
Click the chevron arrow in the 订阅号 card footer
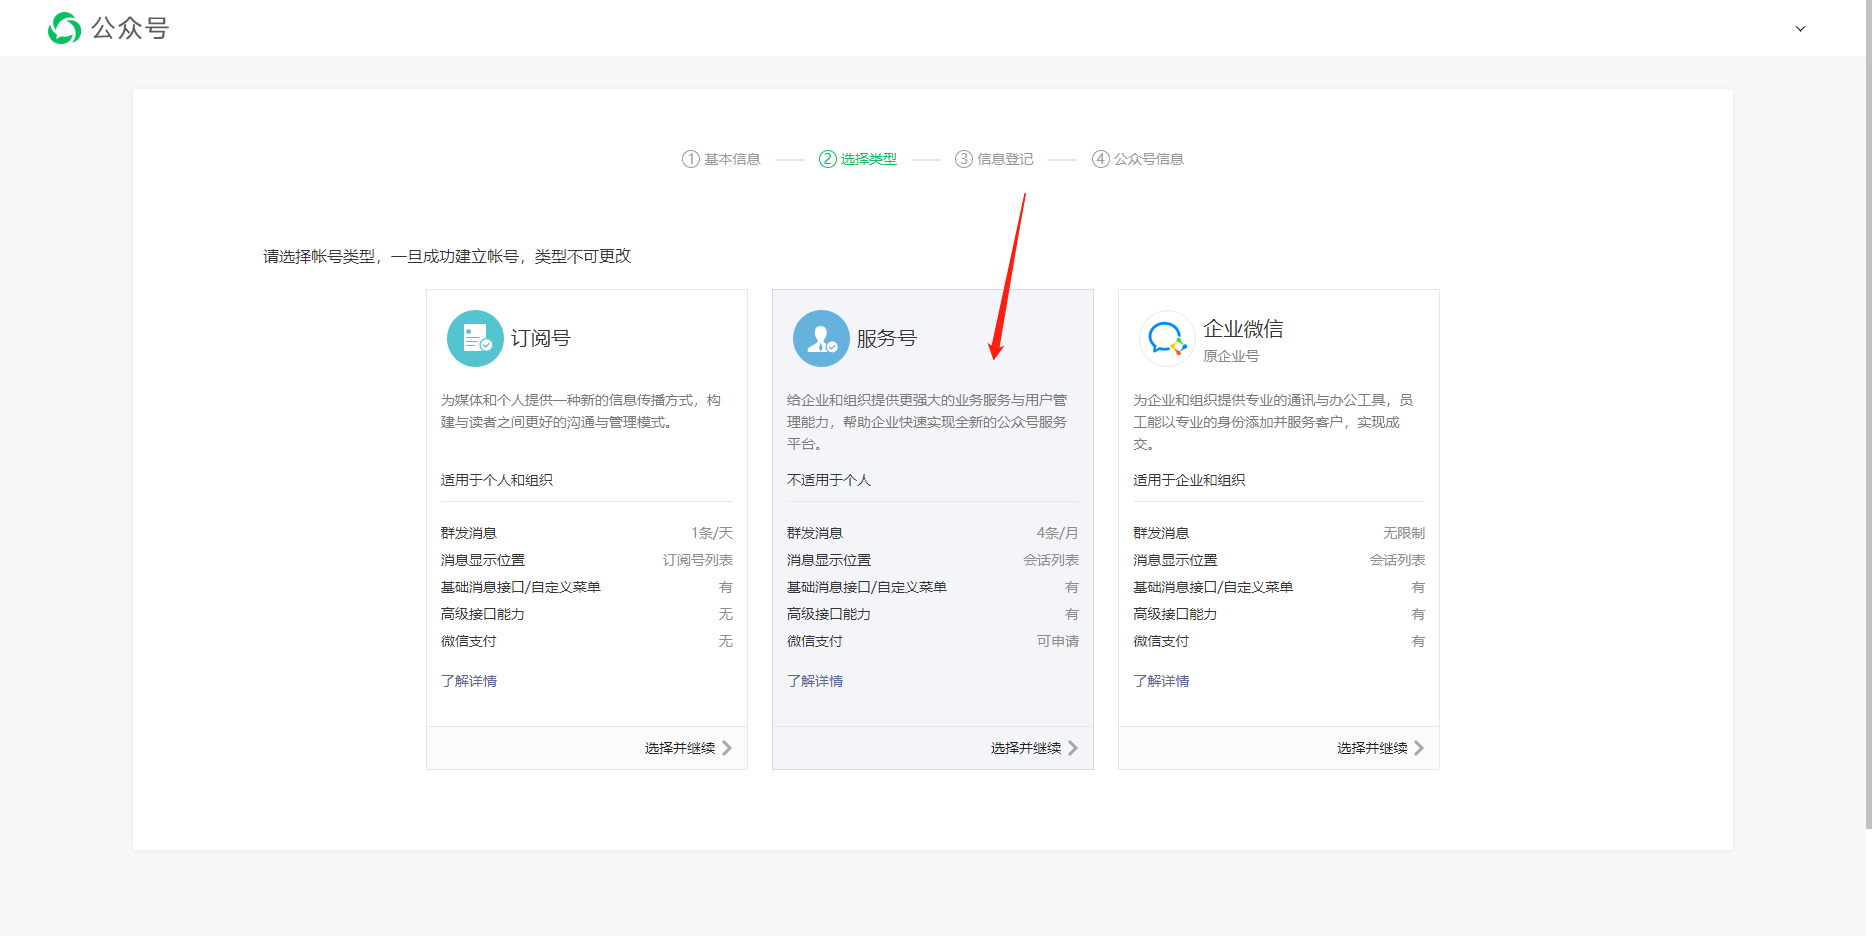pos(727,748)
